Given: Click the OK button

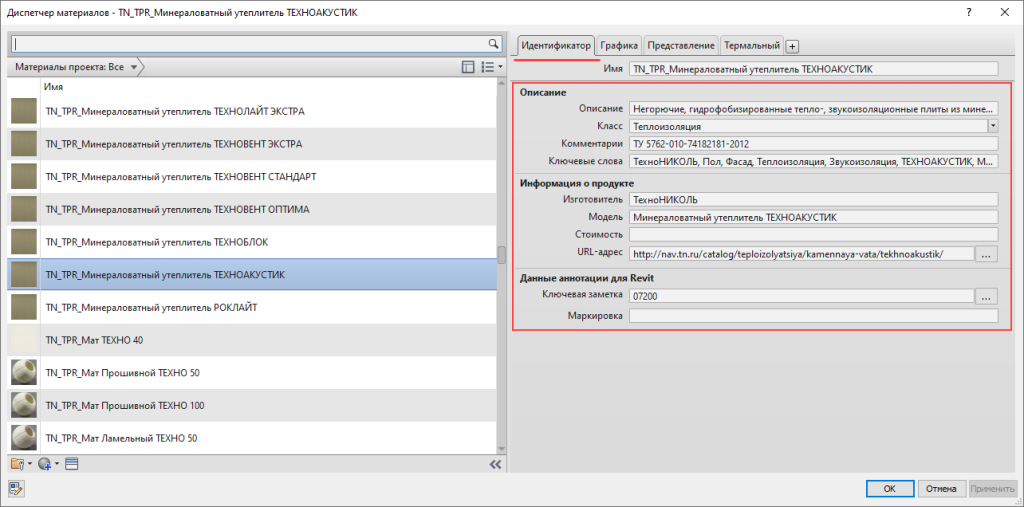Looking at the screenshot, I should click(x=889, y=489).
